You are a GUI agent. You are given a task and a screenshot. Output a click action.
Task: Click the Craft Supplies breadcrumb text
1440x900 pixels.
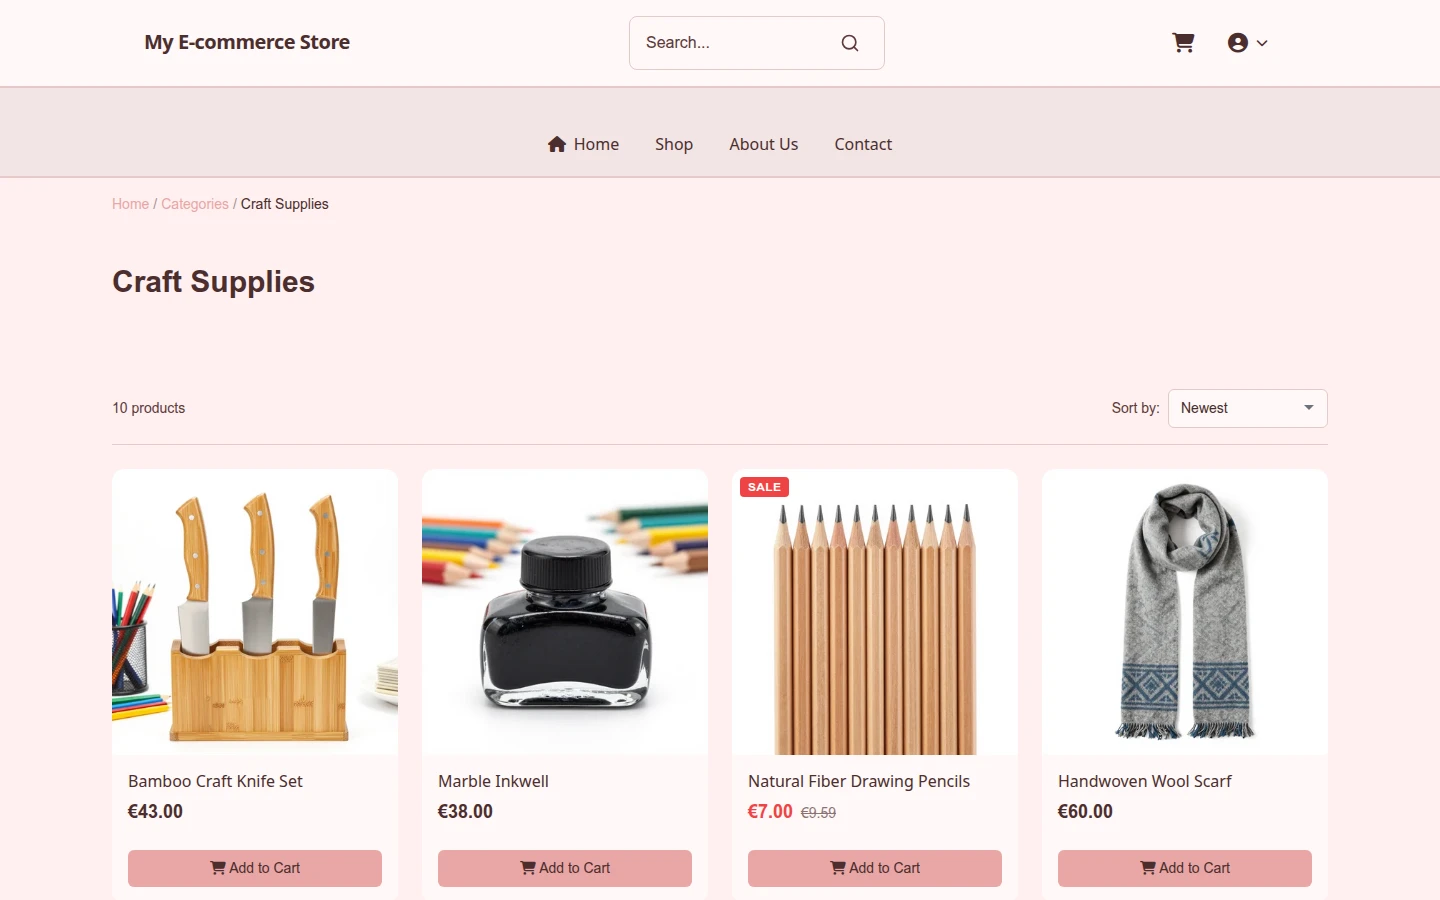pyautogui.click(x=285, y=204)
